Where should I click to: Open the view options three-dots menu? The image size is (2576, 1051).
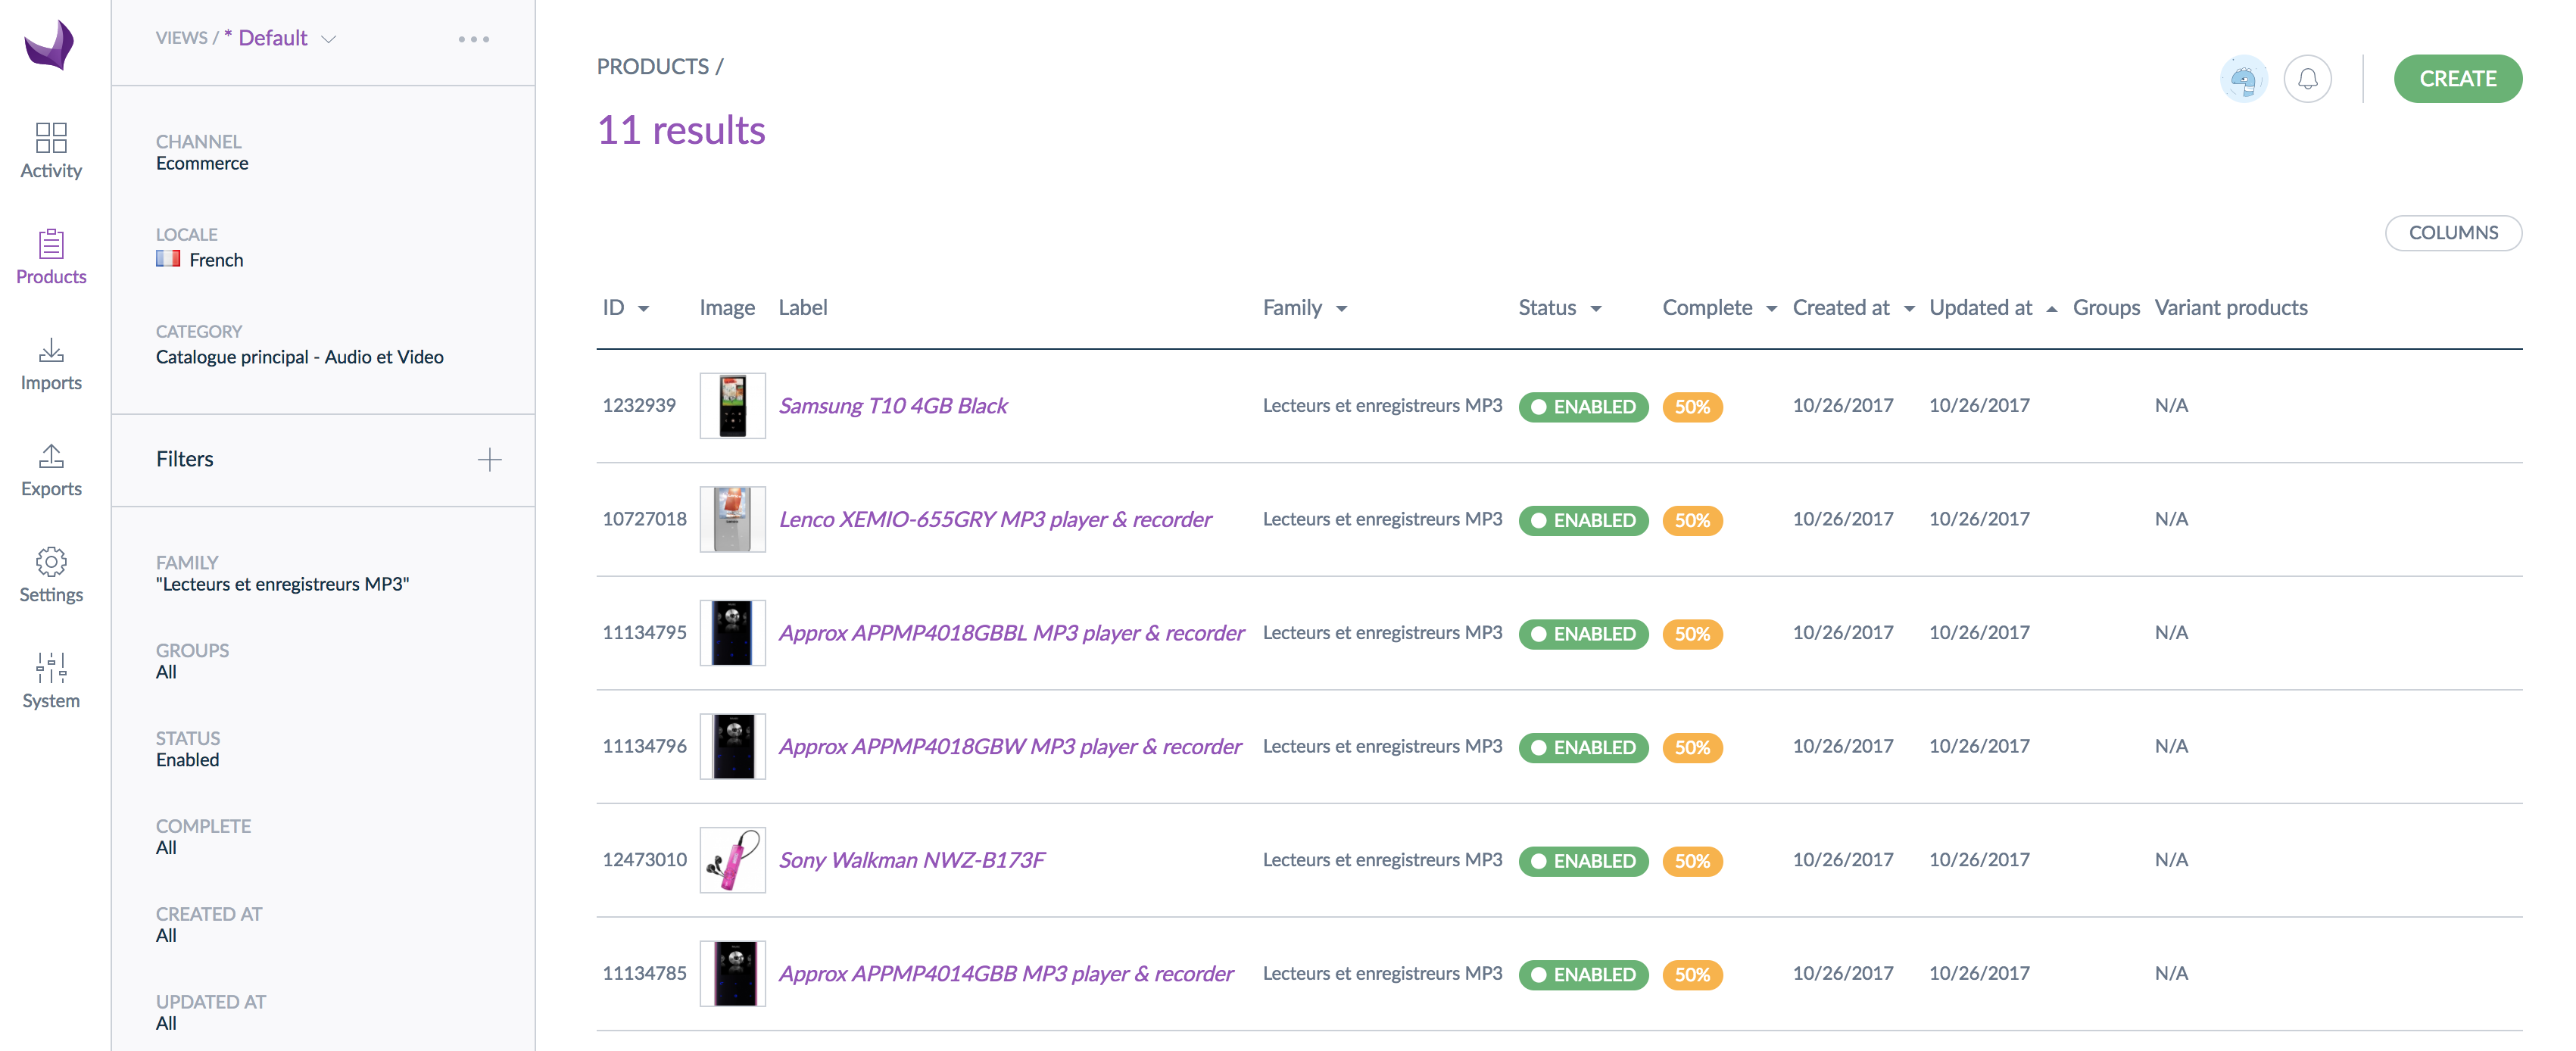[473, 39]
